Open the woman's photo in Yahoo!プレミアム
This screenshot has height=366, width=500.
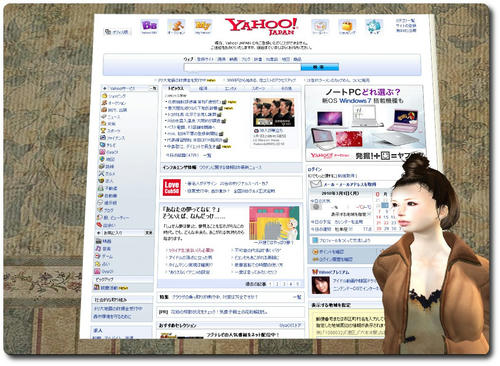[321, 285]
